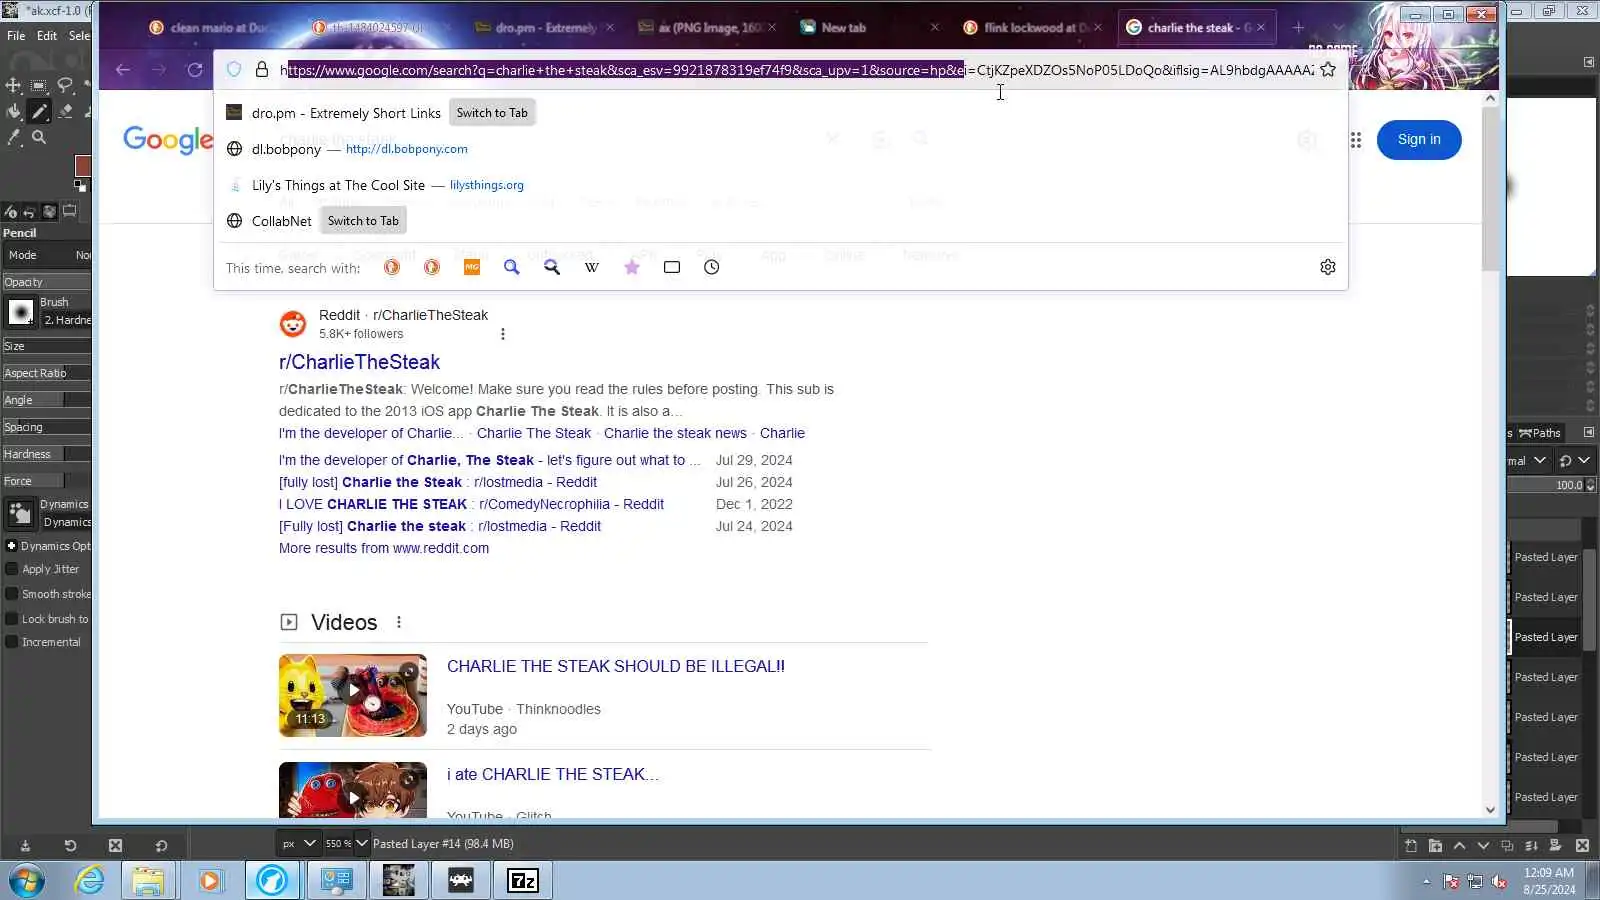
Task: Open the layer mode group switch dropdown
Action: [1573, 461]
